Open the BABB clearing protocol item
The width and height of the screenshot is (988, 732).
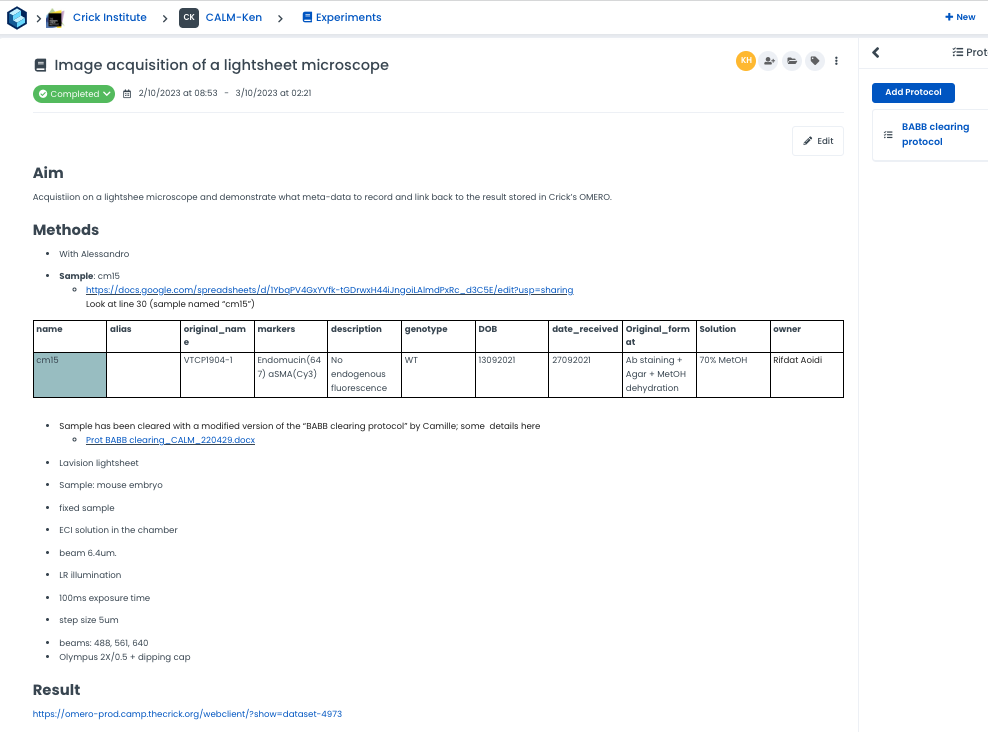coord(935,134)
